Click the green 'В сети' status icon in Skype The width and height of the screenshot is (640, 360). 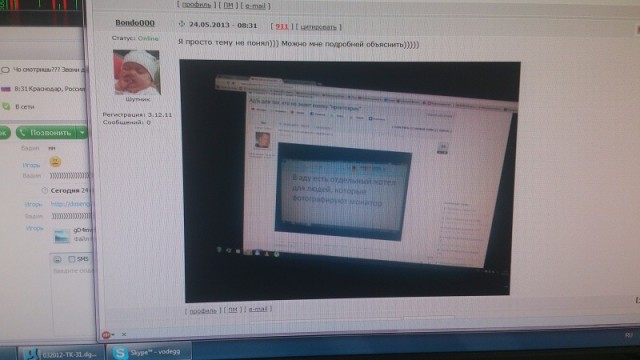6,106
